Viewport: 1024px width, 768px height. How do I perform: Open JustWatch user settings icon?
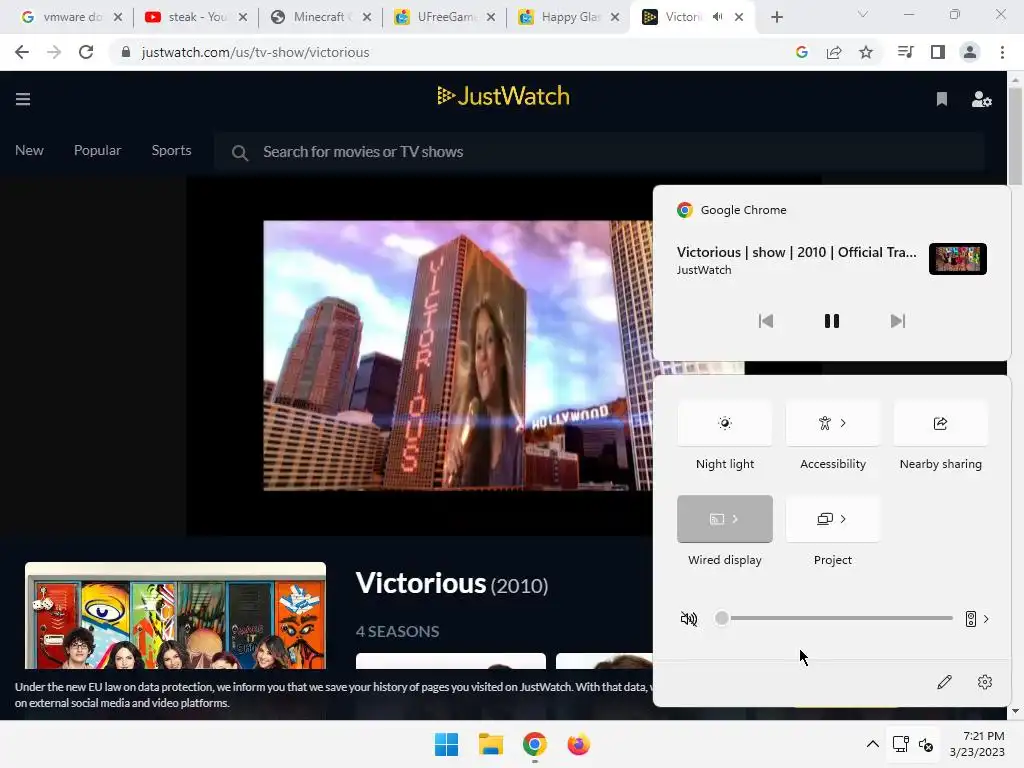click(x=982, y=99)
